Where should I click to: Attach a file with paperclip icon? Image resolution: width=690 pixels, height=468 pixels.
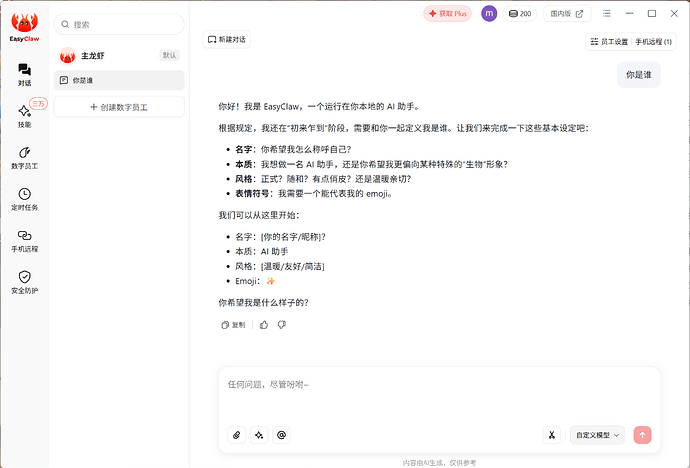pos(237,435)
